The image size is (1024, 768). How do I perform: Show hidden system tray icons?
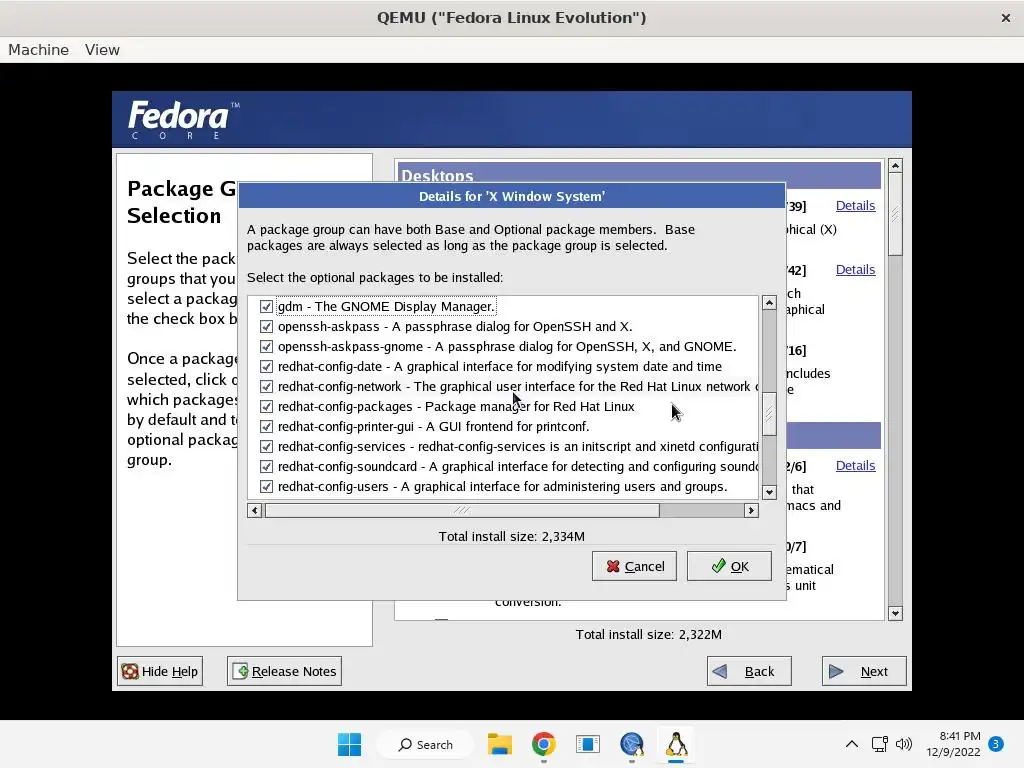pyautogui.click(x=852, y=744)
